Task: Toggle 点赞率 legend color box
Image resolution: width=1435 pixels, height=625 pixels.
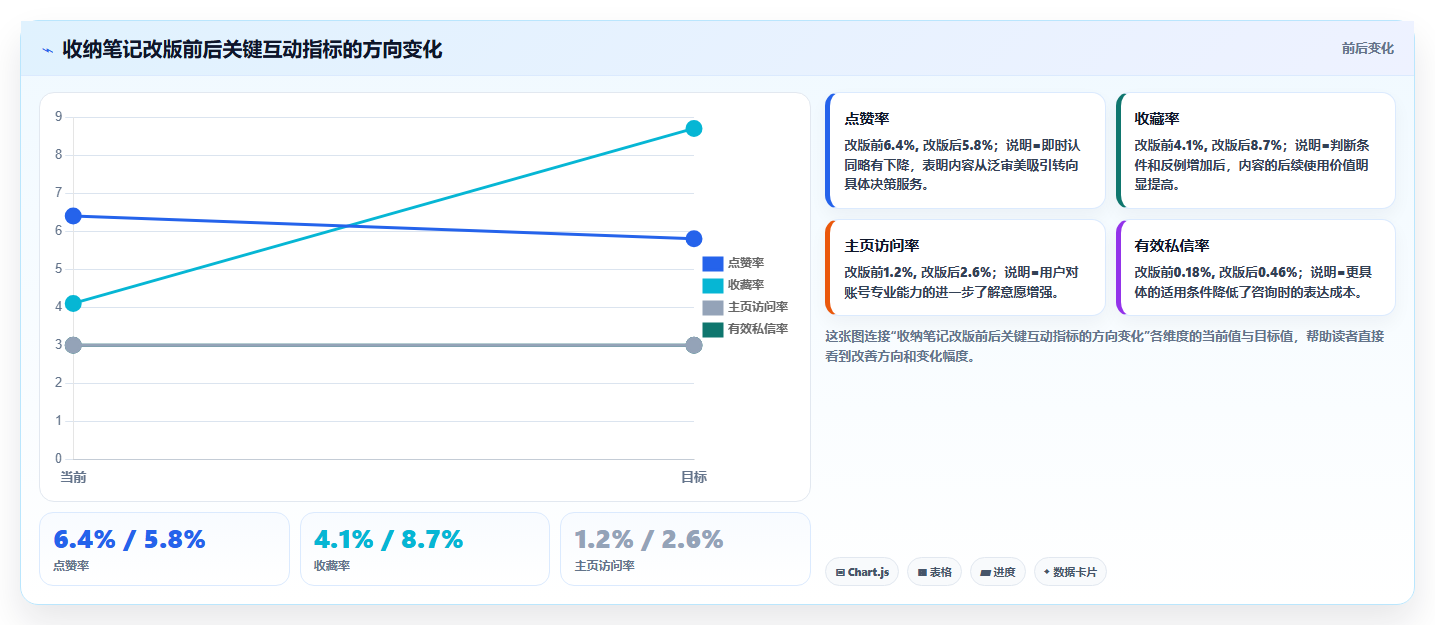Action: 712,263
